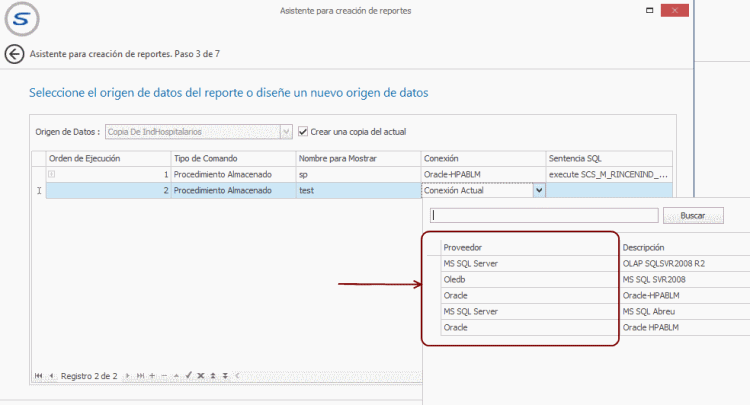Expand Conexión Actual dropdown arrow

(x=539, y=190)
